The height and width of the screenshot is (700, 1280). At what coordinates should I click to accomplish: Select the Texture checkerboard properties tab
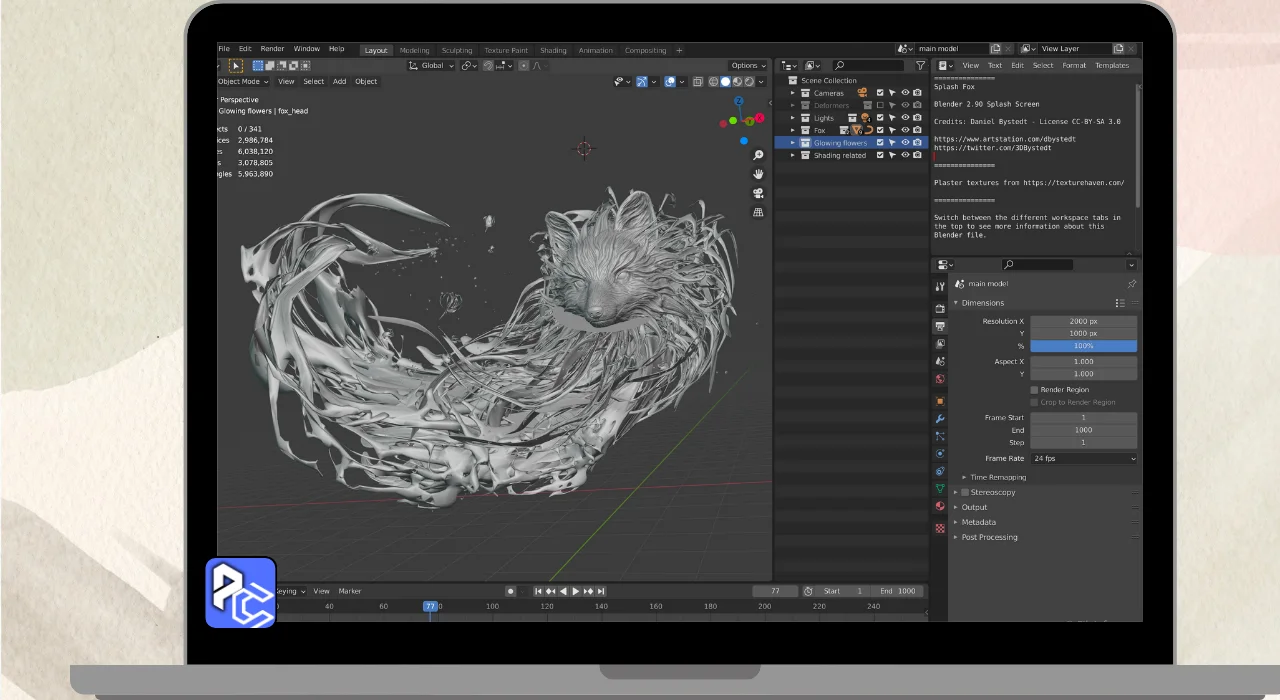[940, 528]
